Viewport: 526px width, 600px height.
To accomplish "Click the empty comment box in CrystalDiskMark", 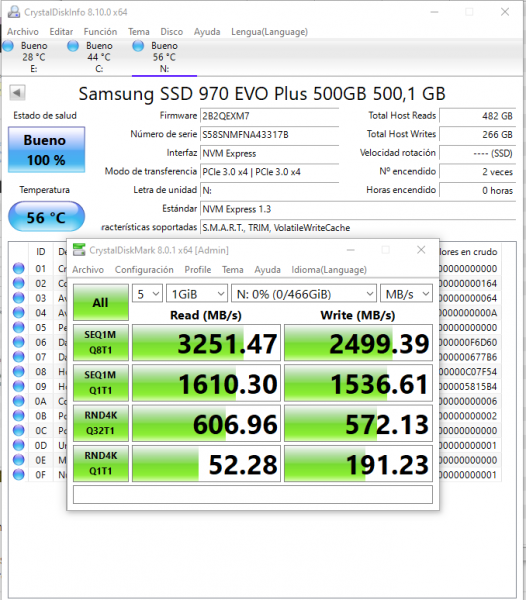I will 253,494.
